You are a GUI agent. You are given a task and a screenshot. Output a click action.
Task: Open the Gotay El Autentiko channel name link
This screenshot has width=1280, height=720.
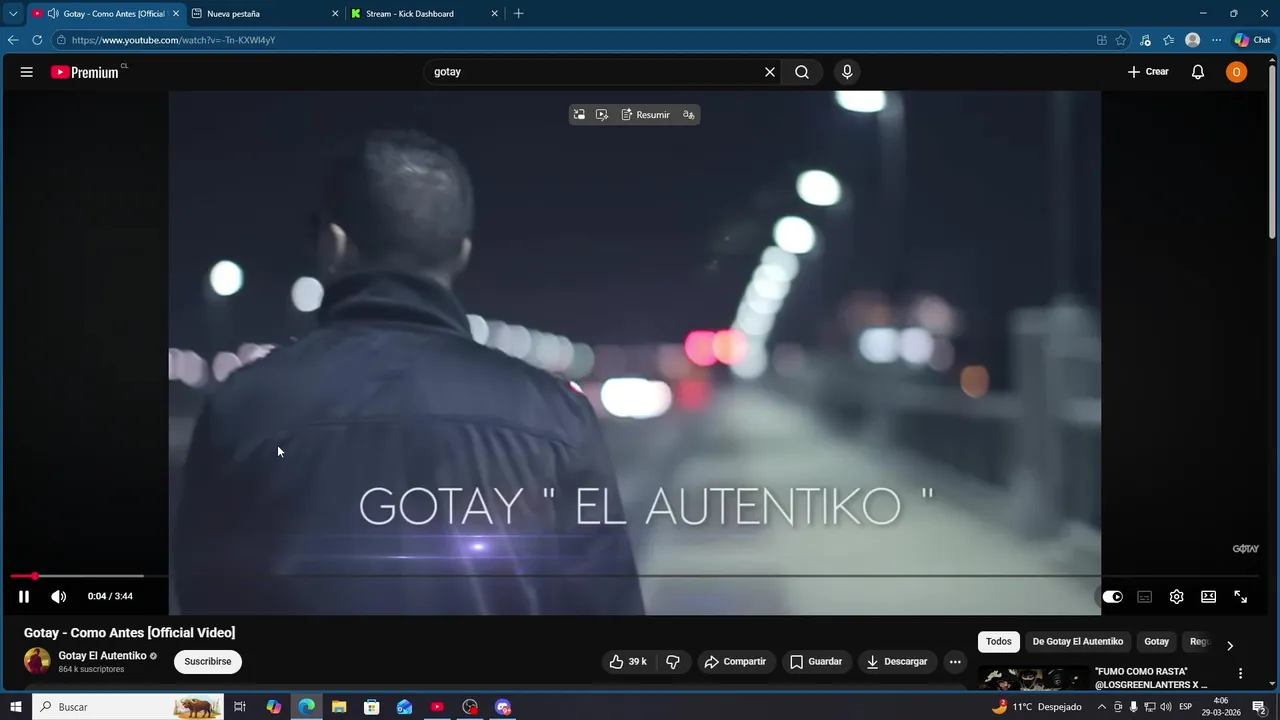(x=102, y=656)
